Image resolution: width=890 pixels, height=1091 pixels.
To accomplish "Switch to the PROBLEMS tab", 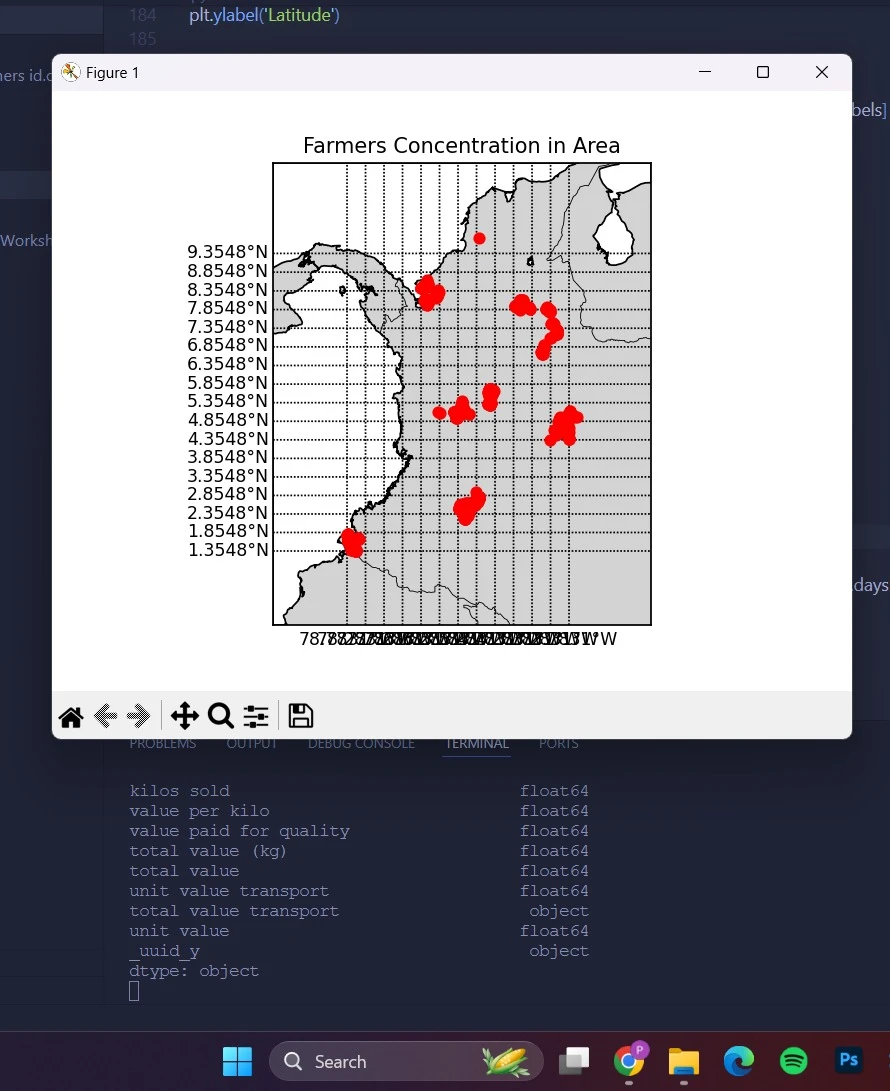I will coord(163,744).
